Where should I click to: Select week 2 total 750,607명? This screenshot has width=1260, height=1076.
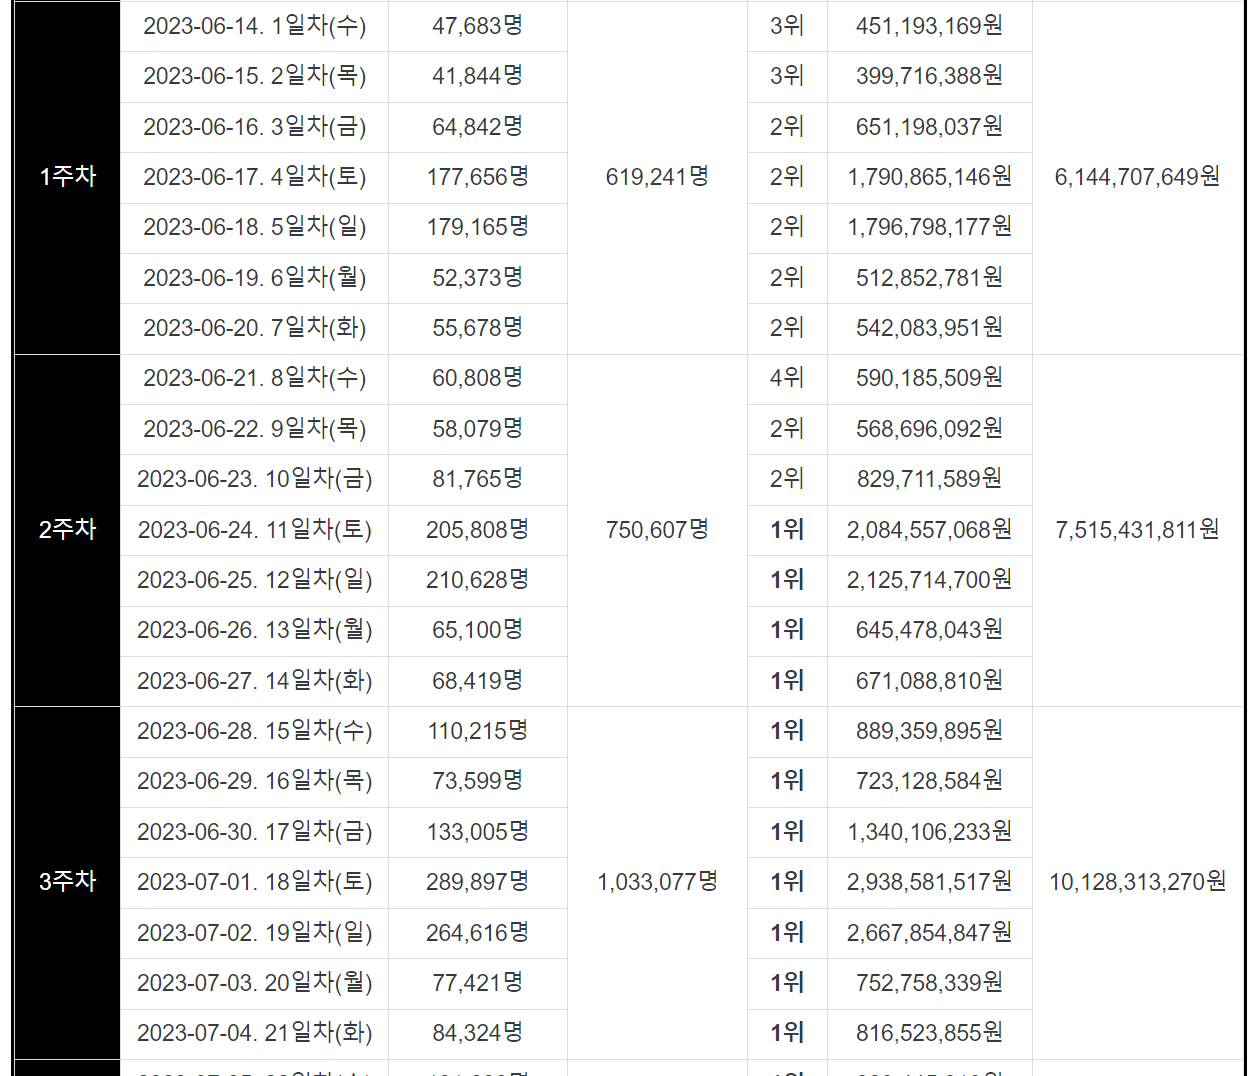click(x=657, y=530)
